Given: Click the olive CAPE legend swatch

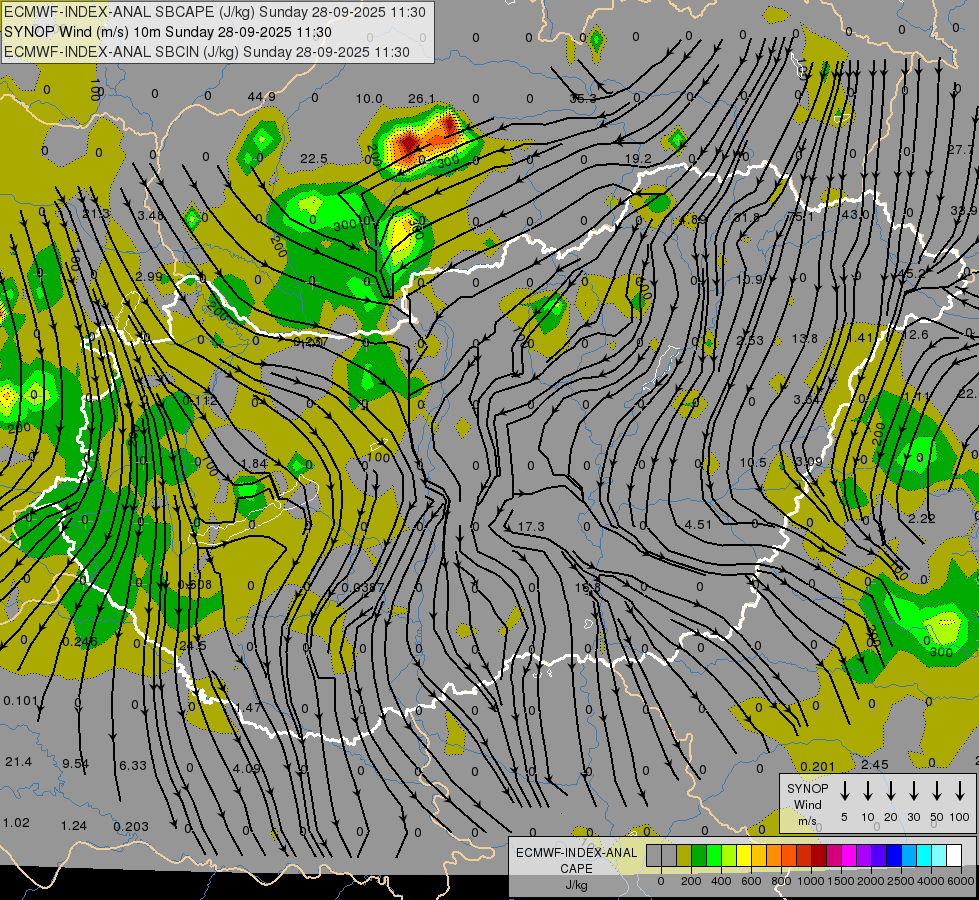Looking at the screenshot, I should (684, 855).
